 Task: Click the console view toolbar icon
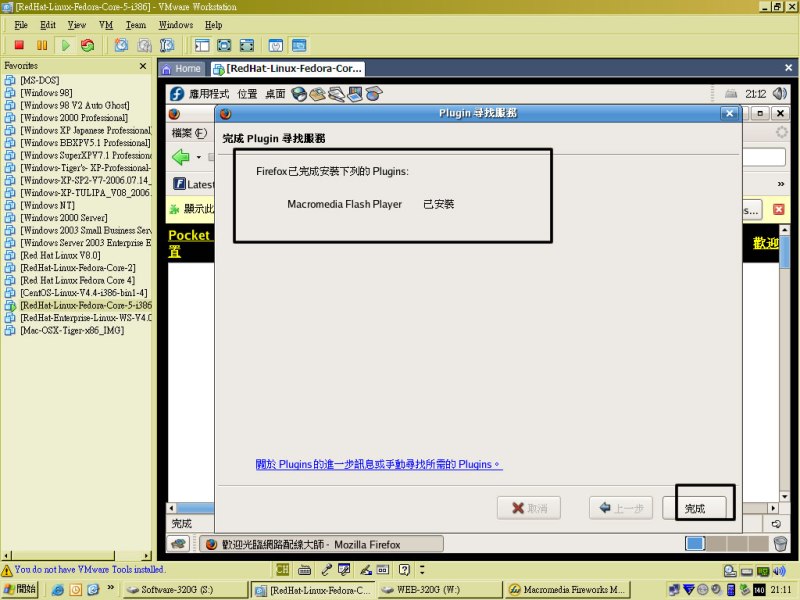(x=299, y=45)
